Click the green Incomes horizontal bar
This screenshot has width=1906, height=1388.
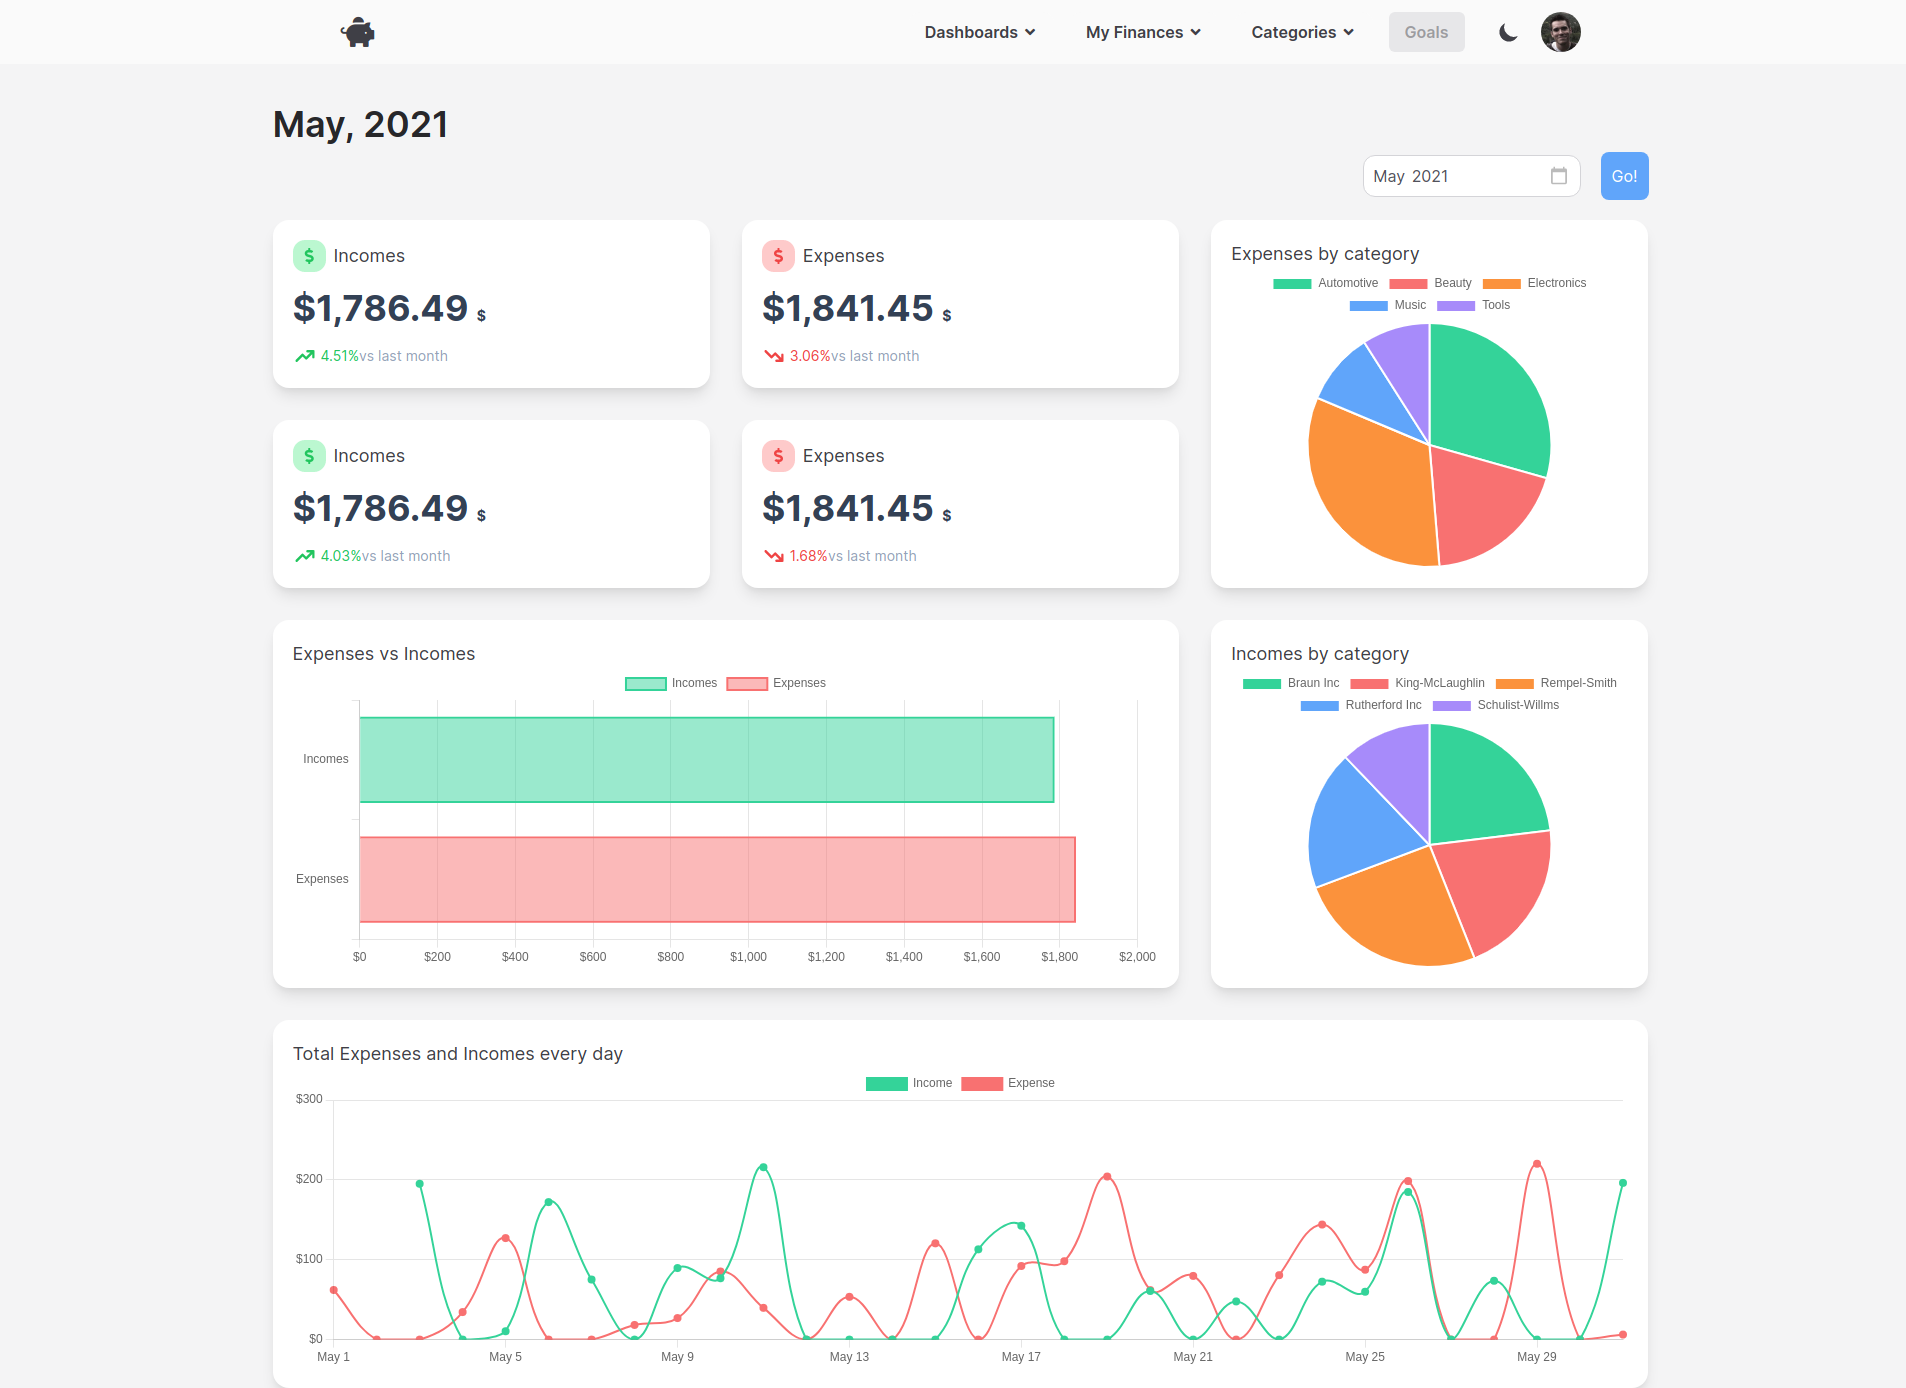[706, 760]
